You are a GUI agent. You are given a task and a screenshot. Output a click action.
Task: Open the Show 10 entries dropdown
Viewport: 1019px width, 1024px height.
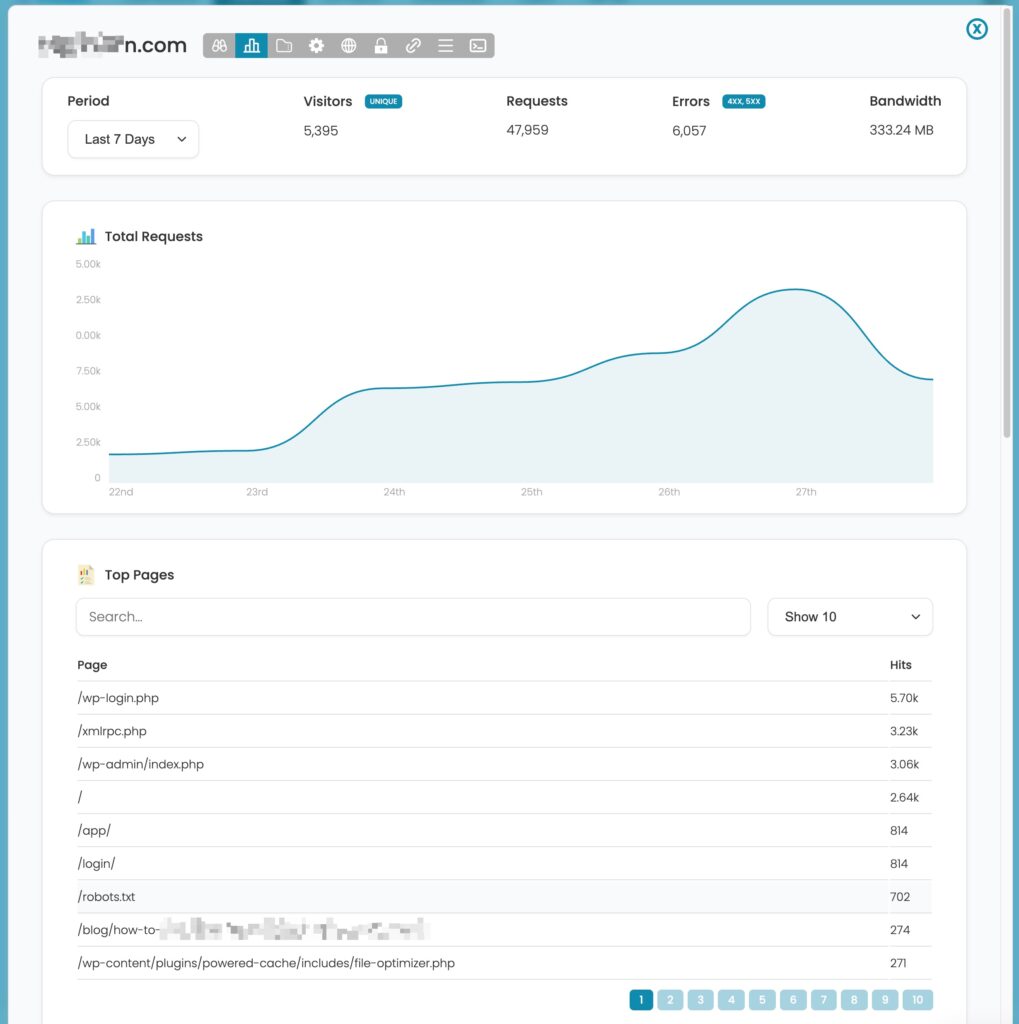coord(849,616)
